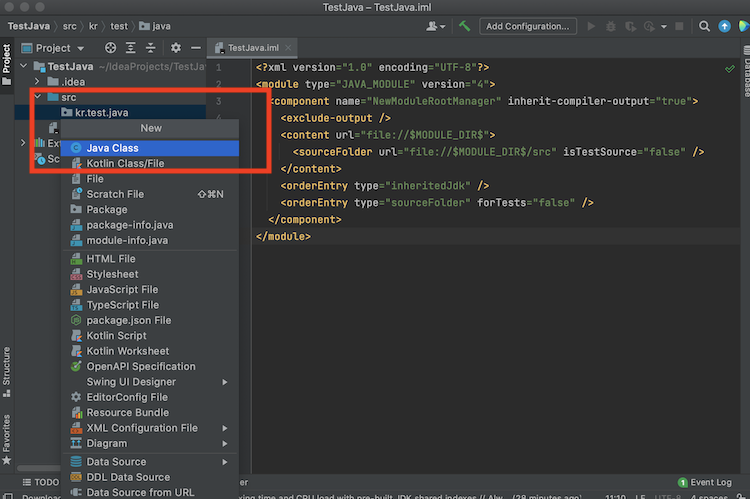Expand the External Libraries node
The width and height of the screenshot is (750, 499).
(x=22, y=143)
